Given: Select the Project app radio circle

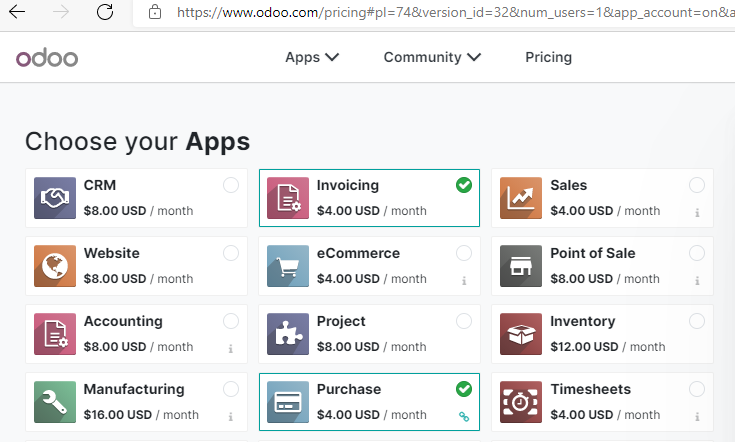Looking at the screenshot, I should click(x=464, y=321).
